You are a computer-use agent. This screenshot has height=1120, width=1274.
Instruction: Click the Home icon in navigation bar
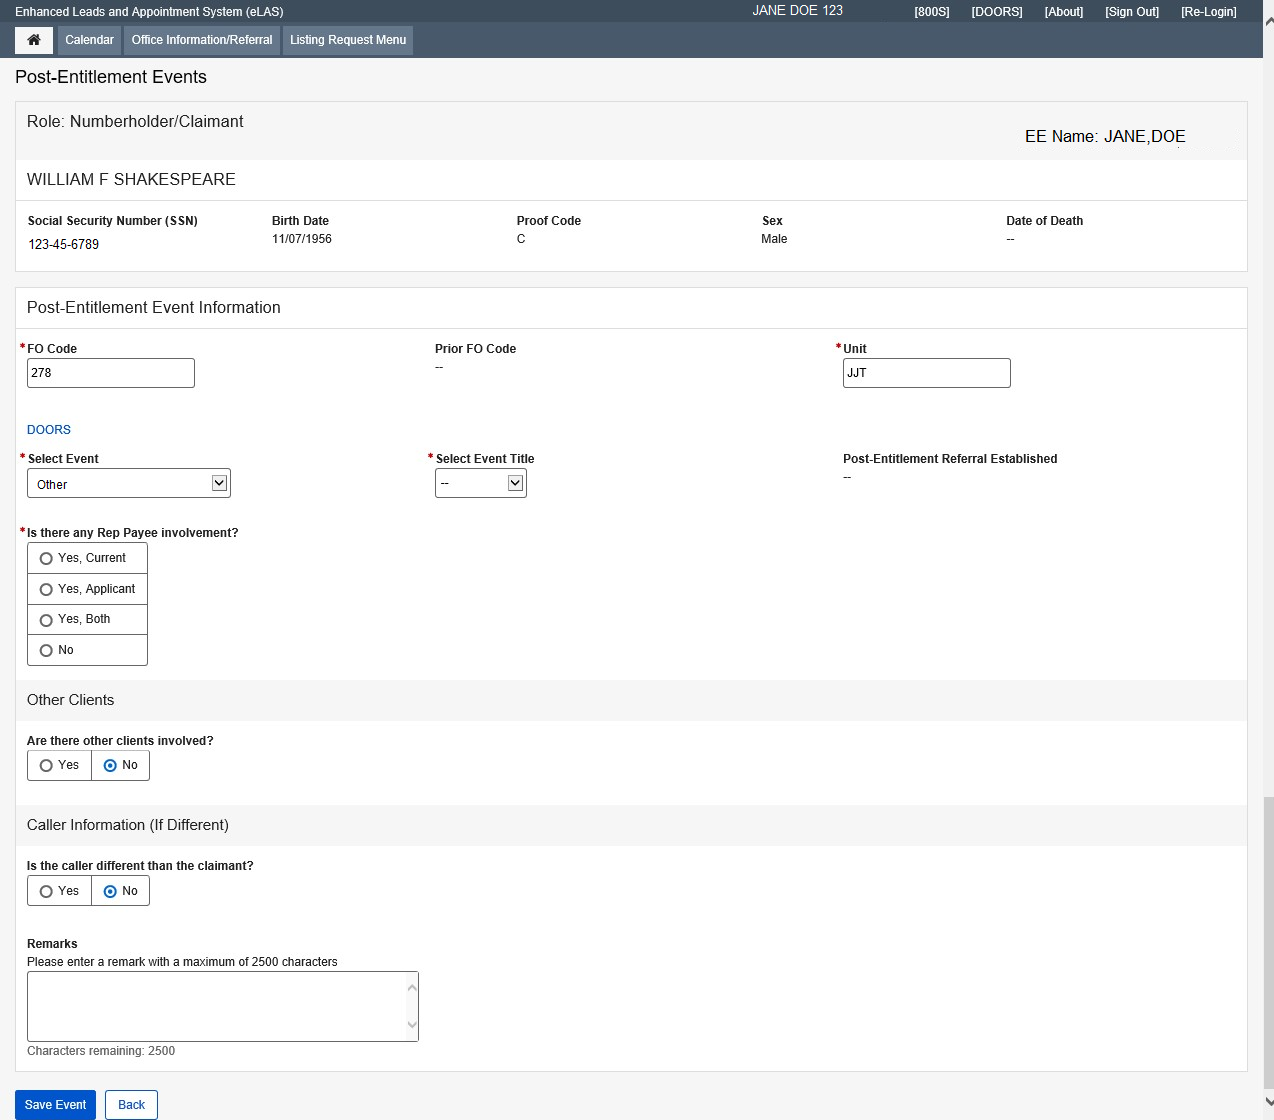point(34,40)
